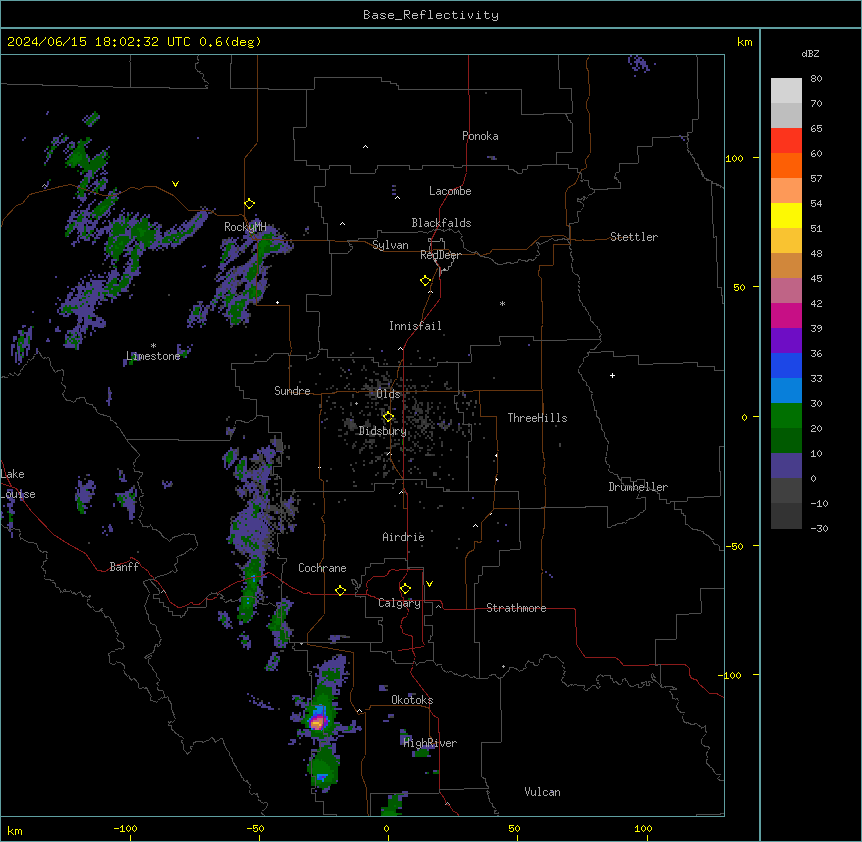
Task: Click the white asterisk marker east of Innisfail
Action: 502,303
